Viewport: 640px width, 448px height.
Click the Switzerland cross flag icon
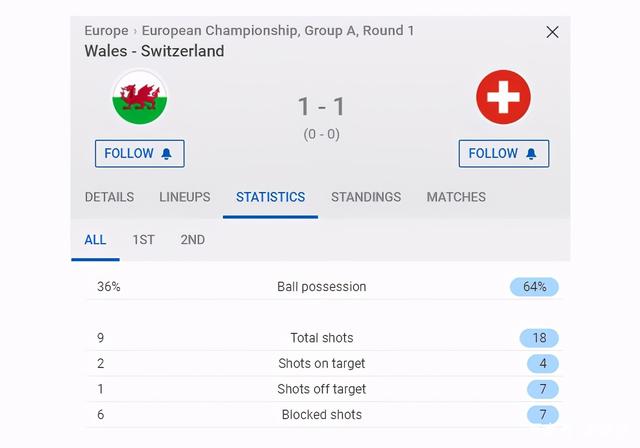(x=503, y=97)
